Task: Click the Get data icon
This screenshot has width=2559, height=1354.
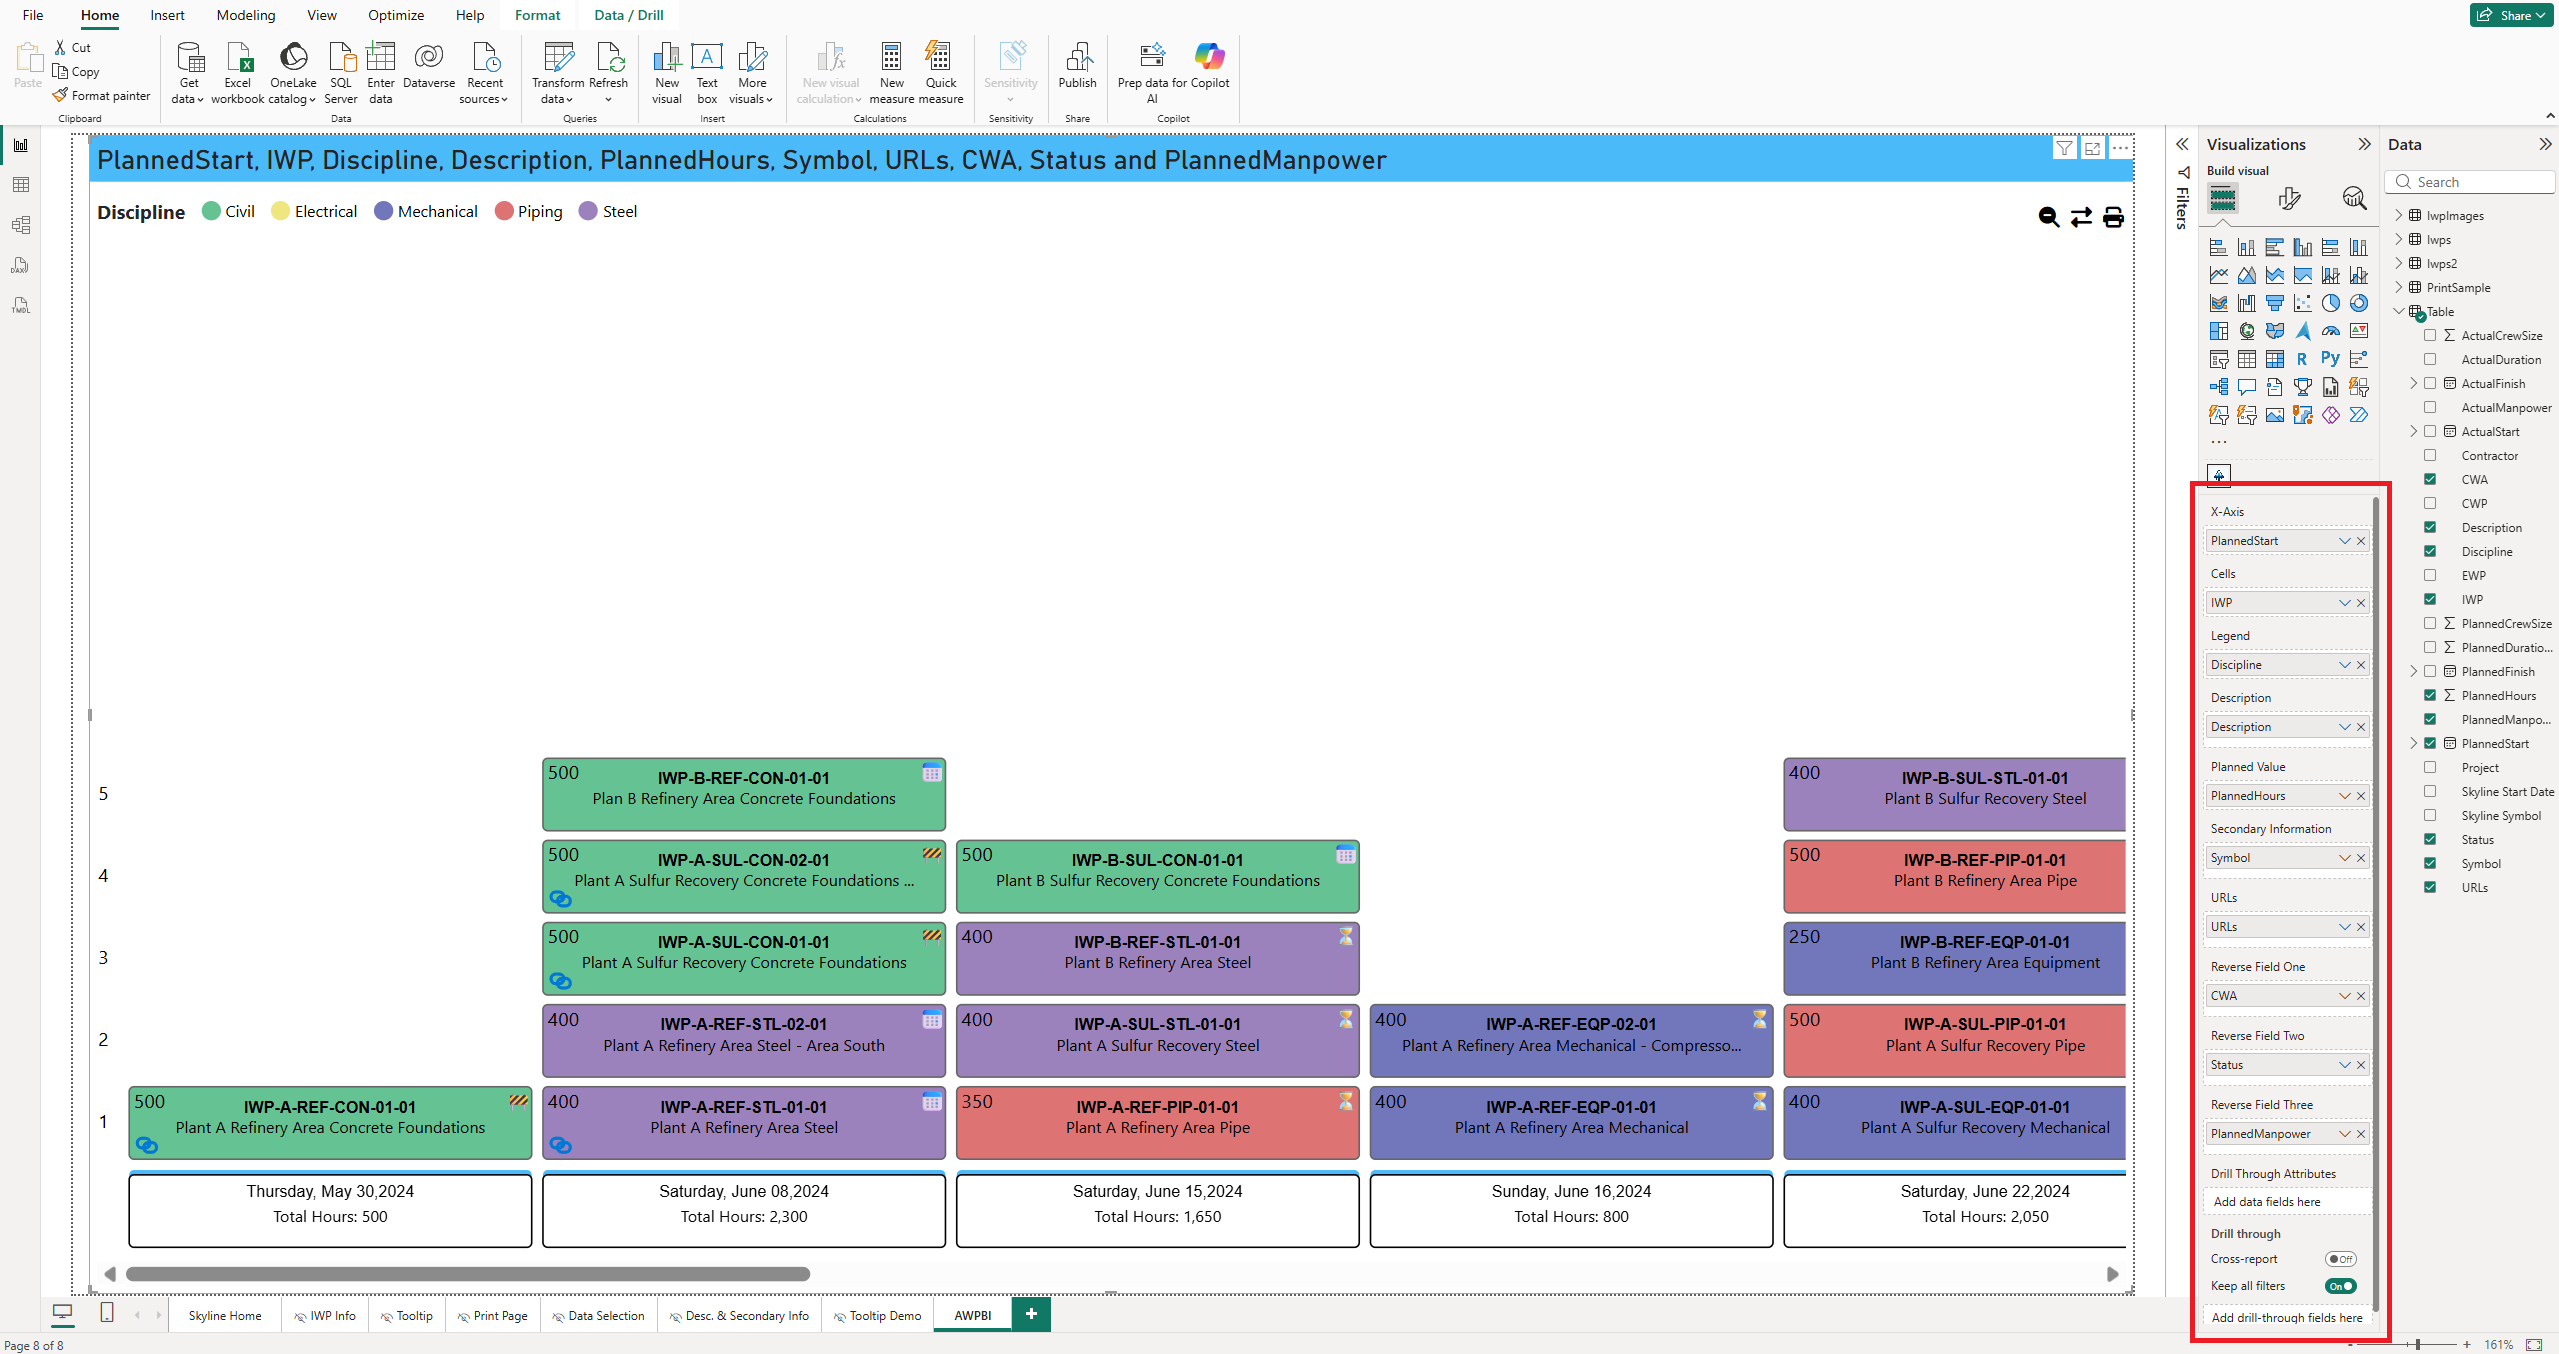Action: click(x=188, y=72)
